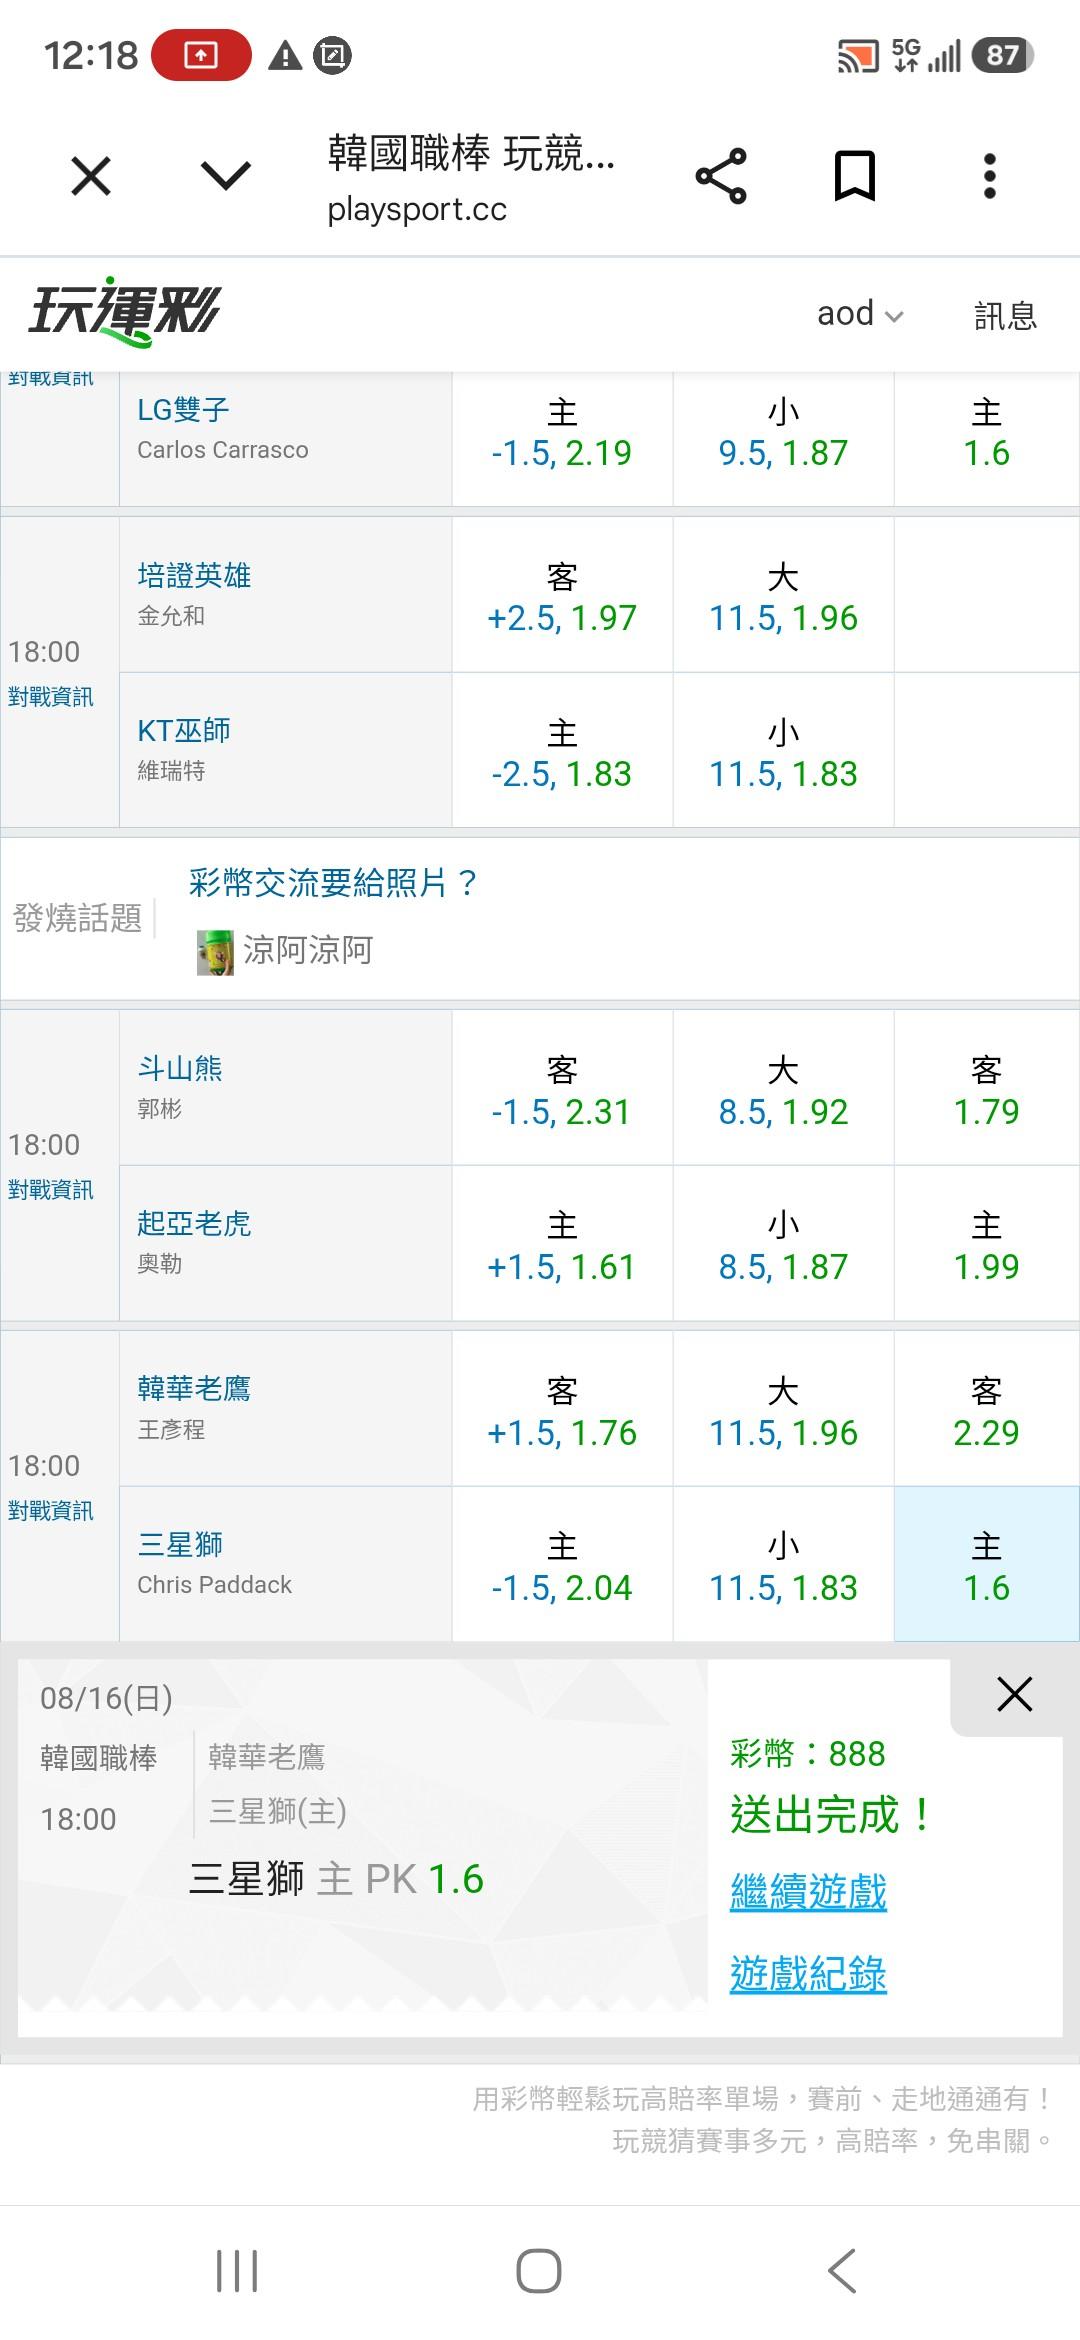This screenshot has height=2340, width=1080.
Task: Select 三星獅 主 PK 1.6 odds cell
Action: click(986, 1565)
